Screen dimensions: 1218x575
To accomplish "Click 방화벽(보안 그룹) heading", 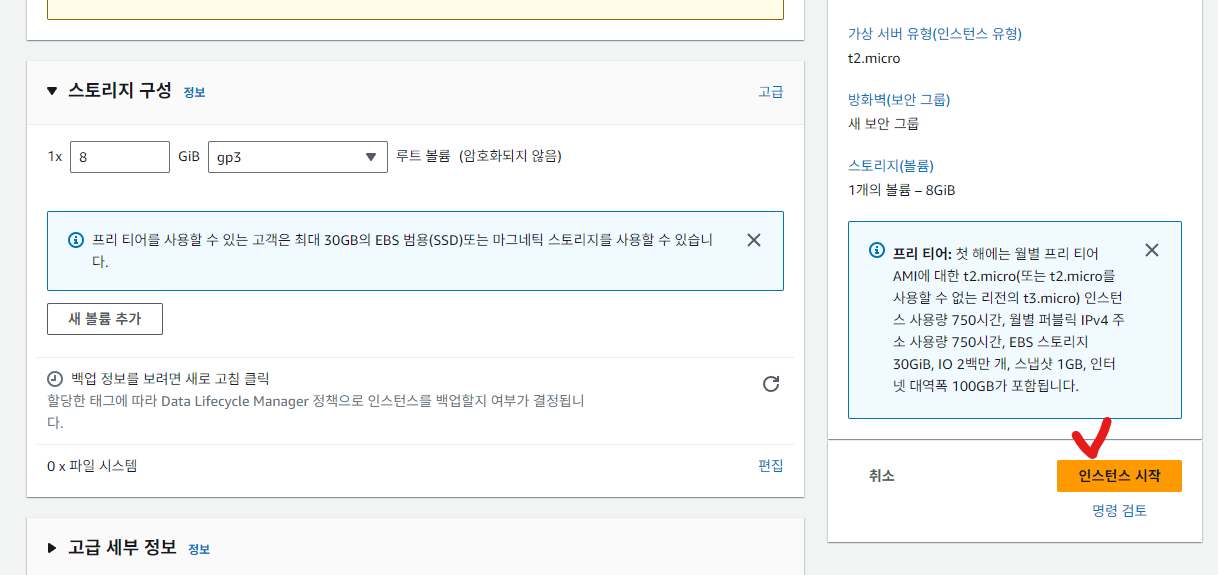I will (899, 100).
